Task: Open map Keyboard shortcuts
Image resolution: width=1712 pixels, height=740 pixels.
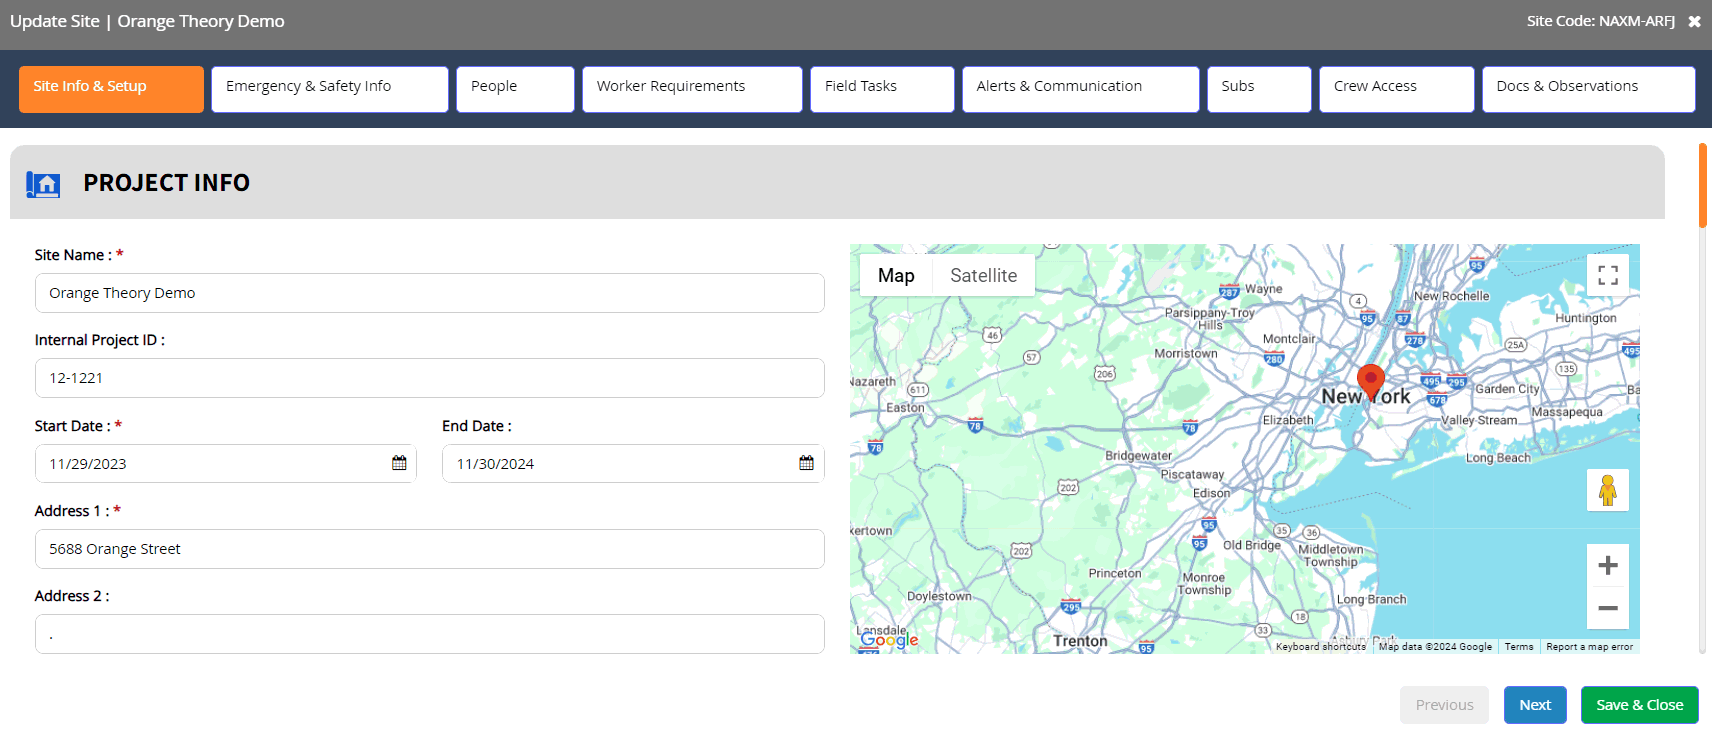Action: point(1320,647)
